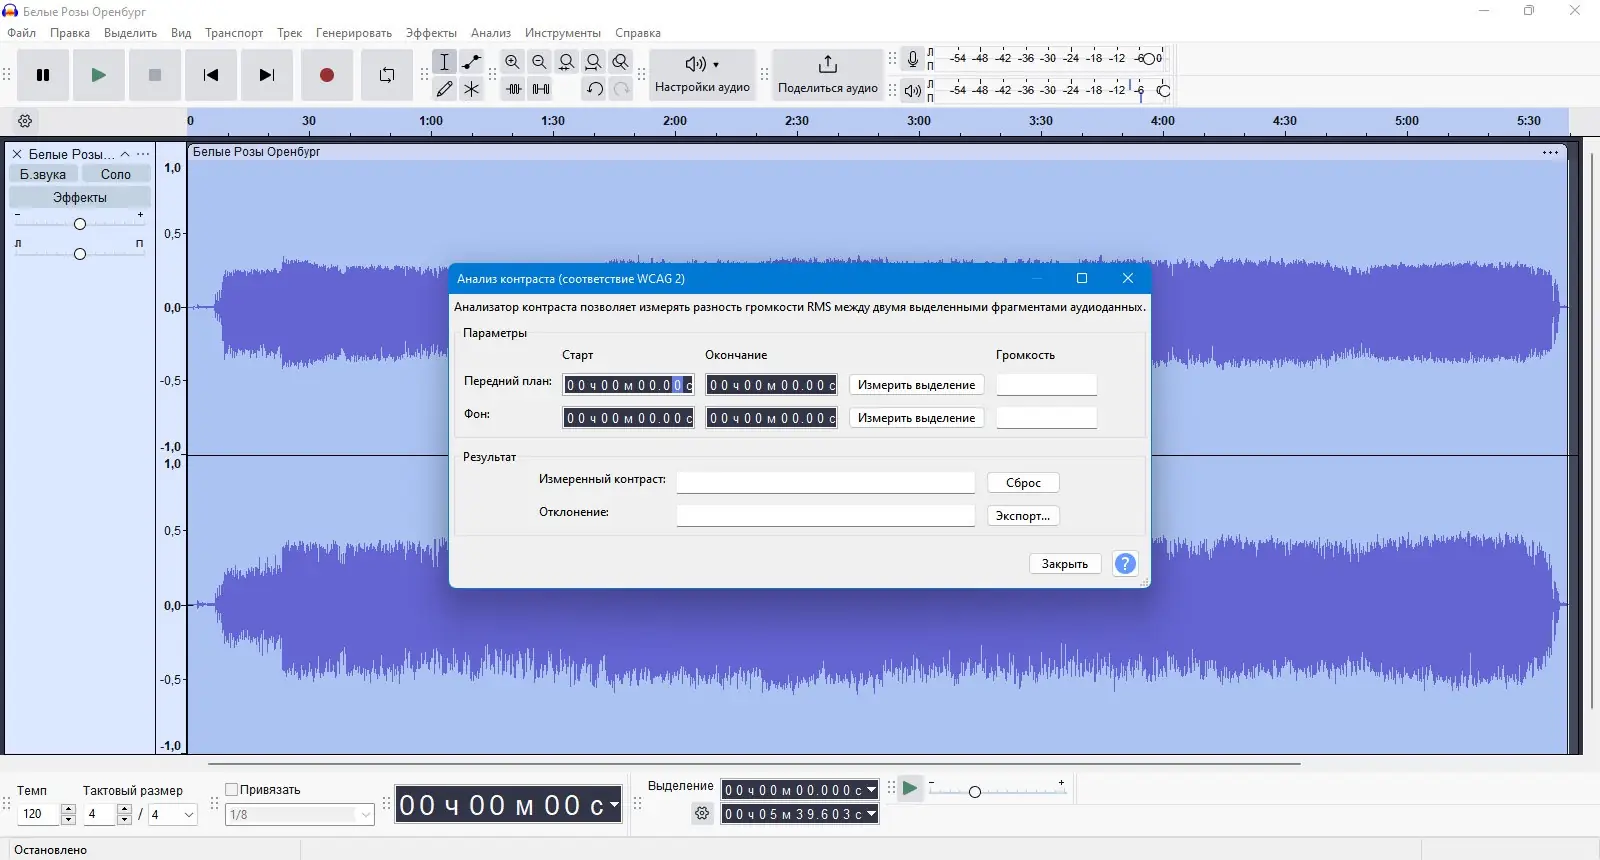Screen dimensions: 1600x860
Task: Open the track panel three-dots menu
Action: (143, 154)
